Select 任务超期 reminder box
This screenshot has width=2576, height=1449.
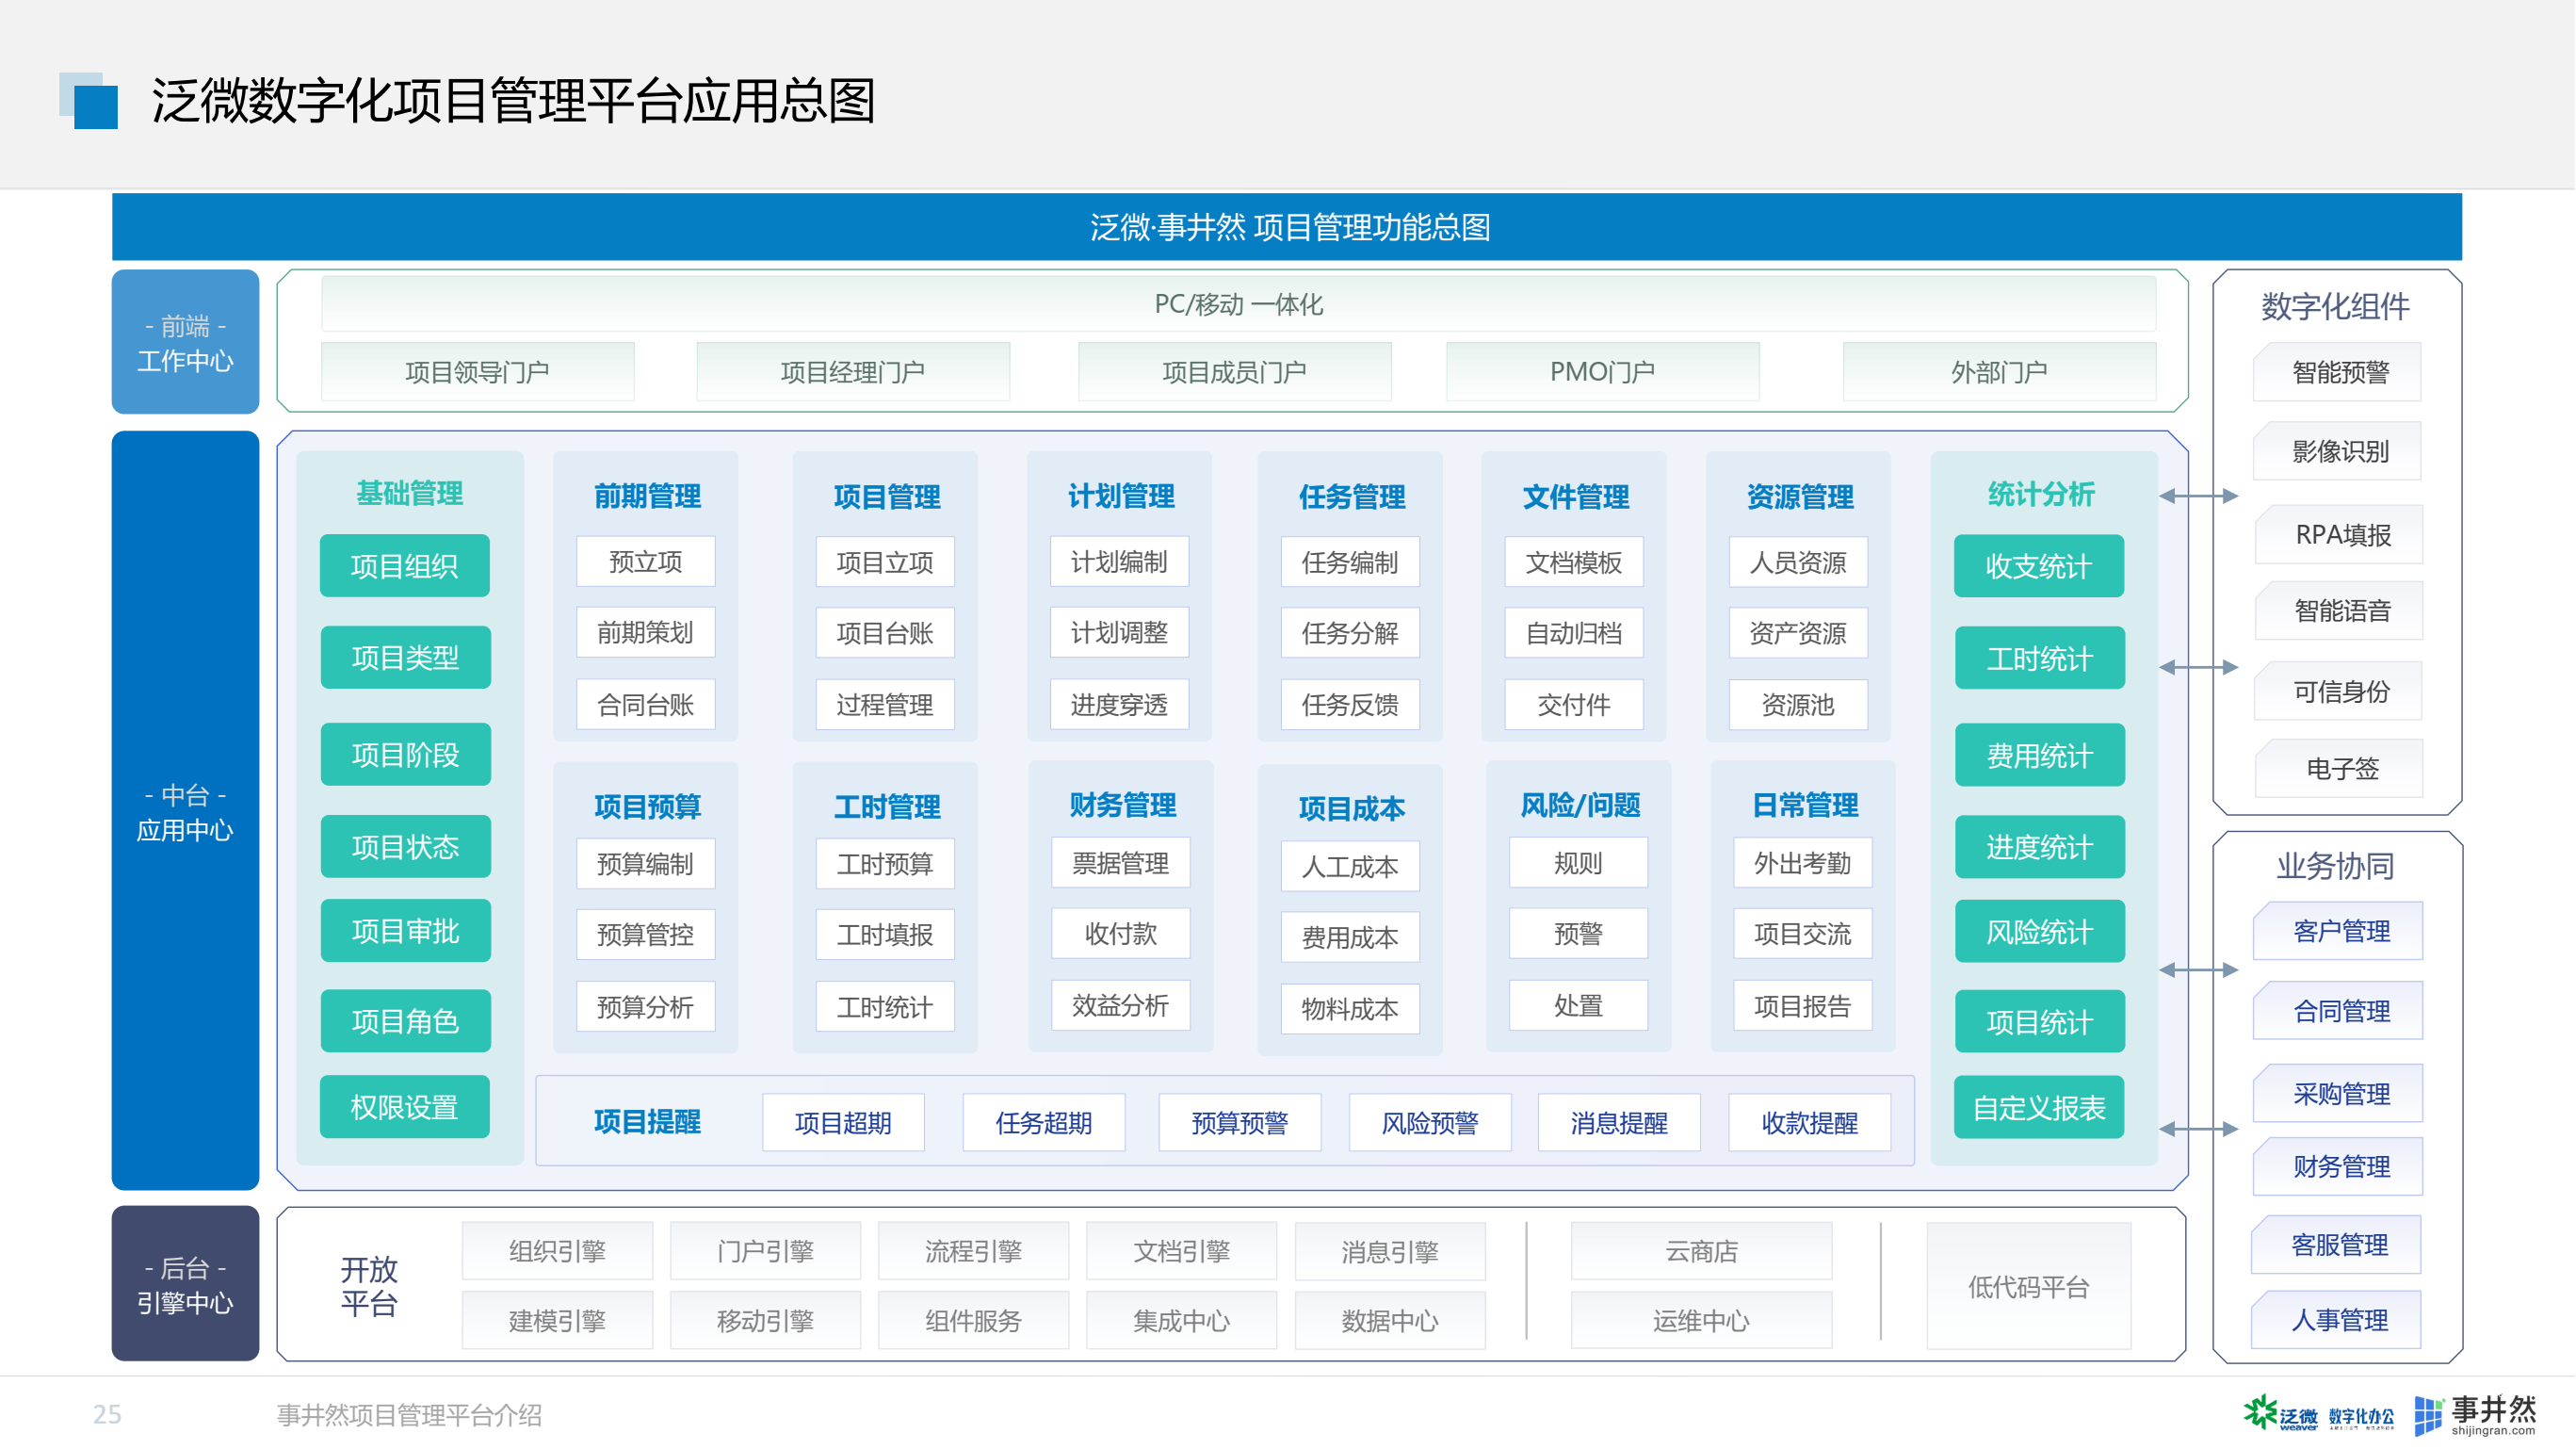(x=1044, y=1122)
